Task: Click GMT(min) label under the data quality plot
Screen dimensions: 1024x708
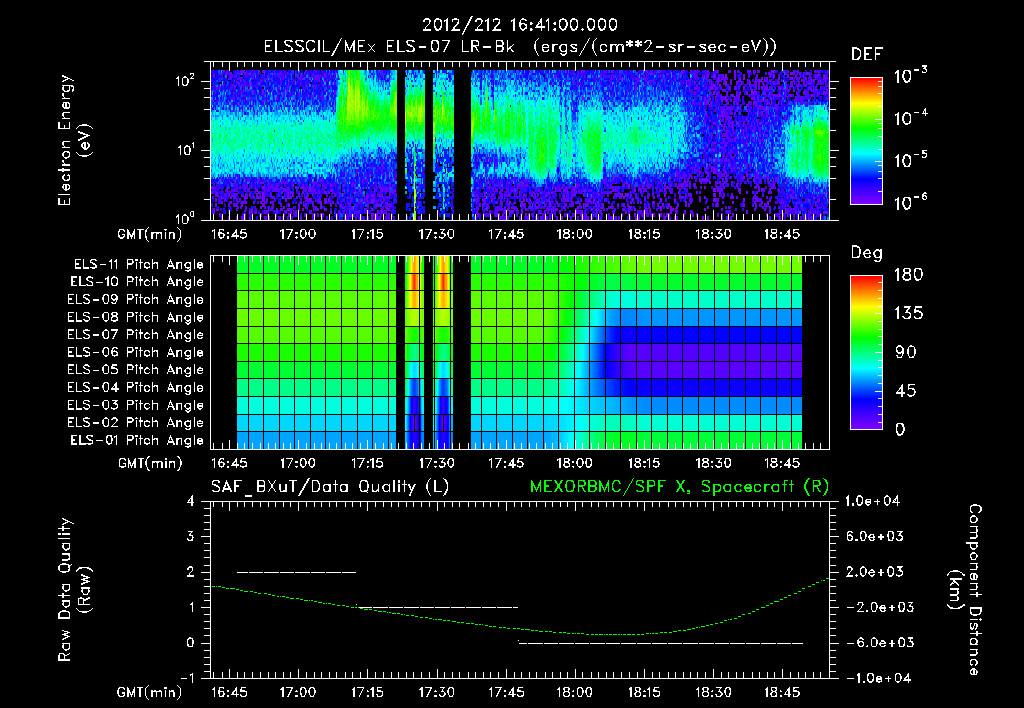Action: (x=149, y=692)
